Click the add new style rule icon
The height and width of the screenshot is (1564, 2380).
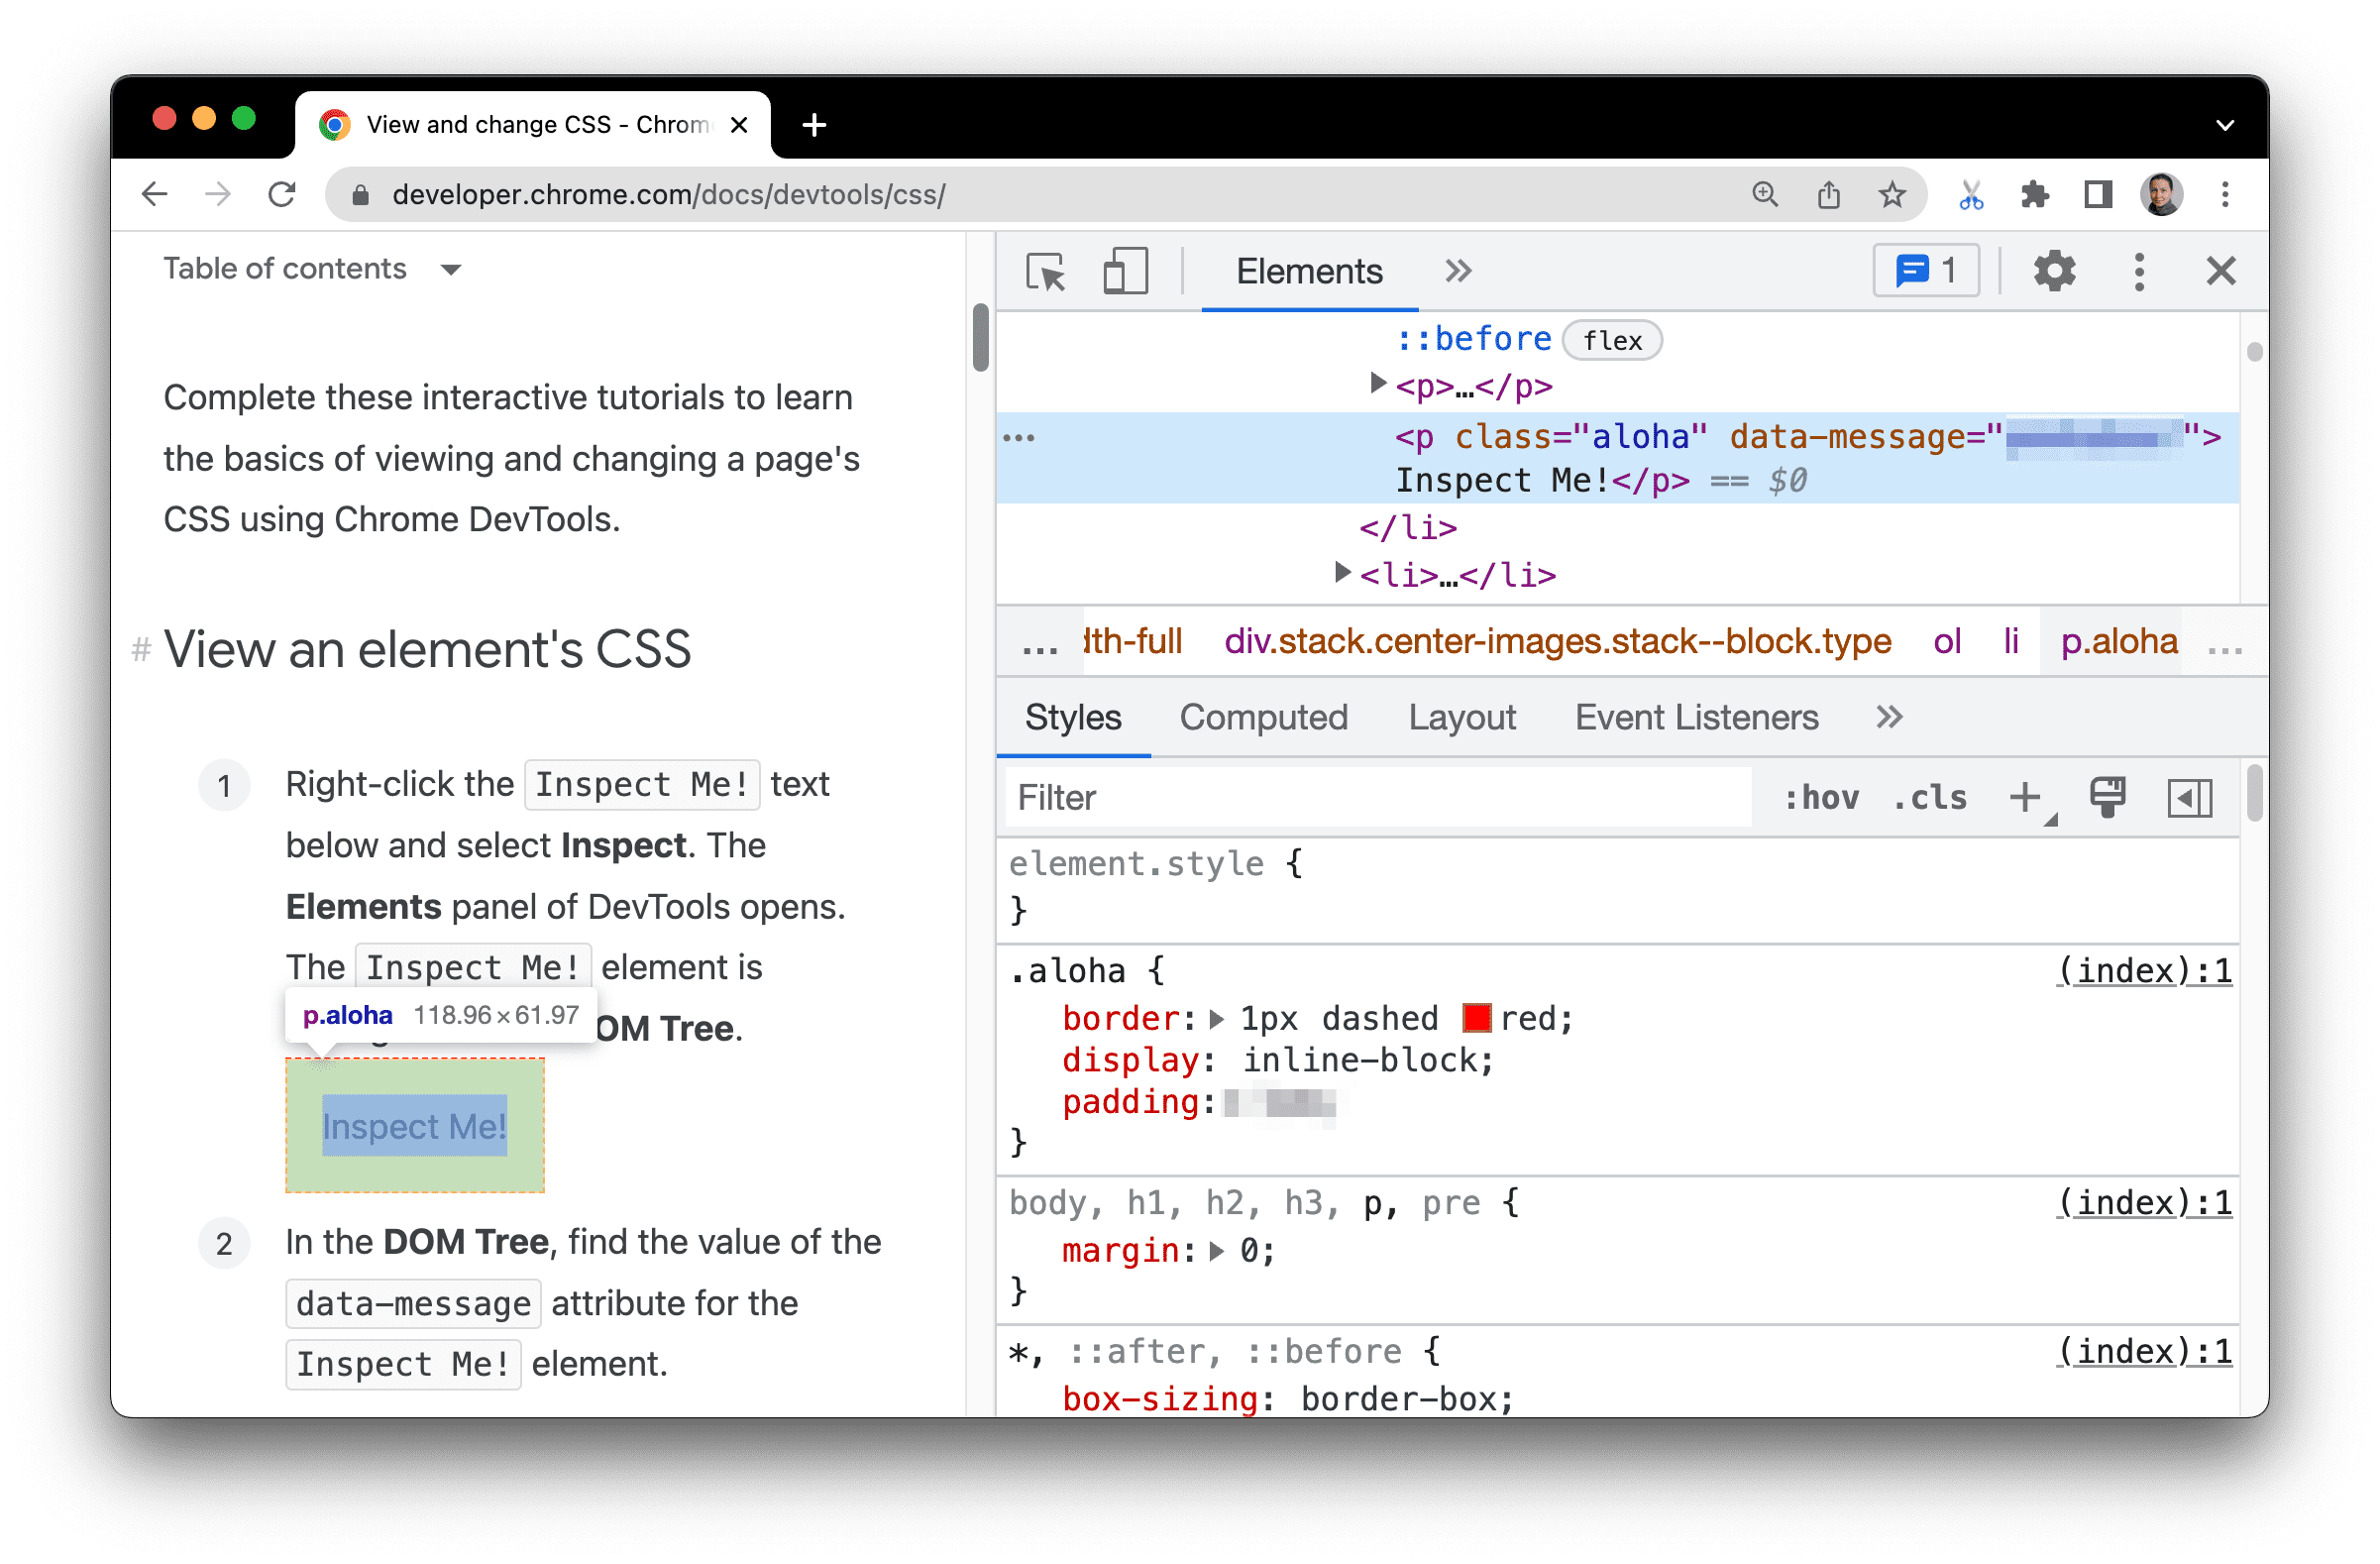2027,798
